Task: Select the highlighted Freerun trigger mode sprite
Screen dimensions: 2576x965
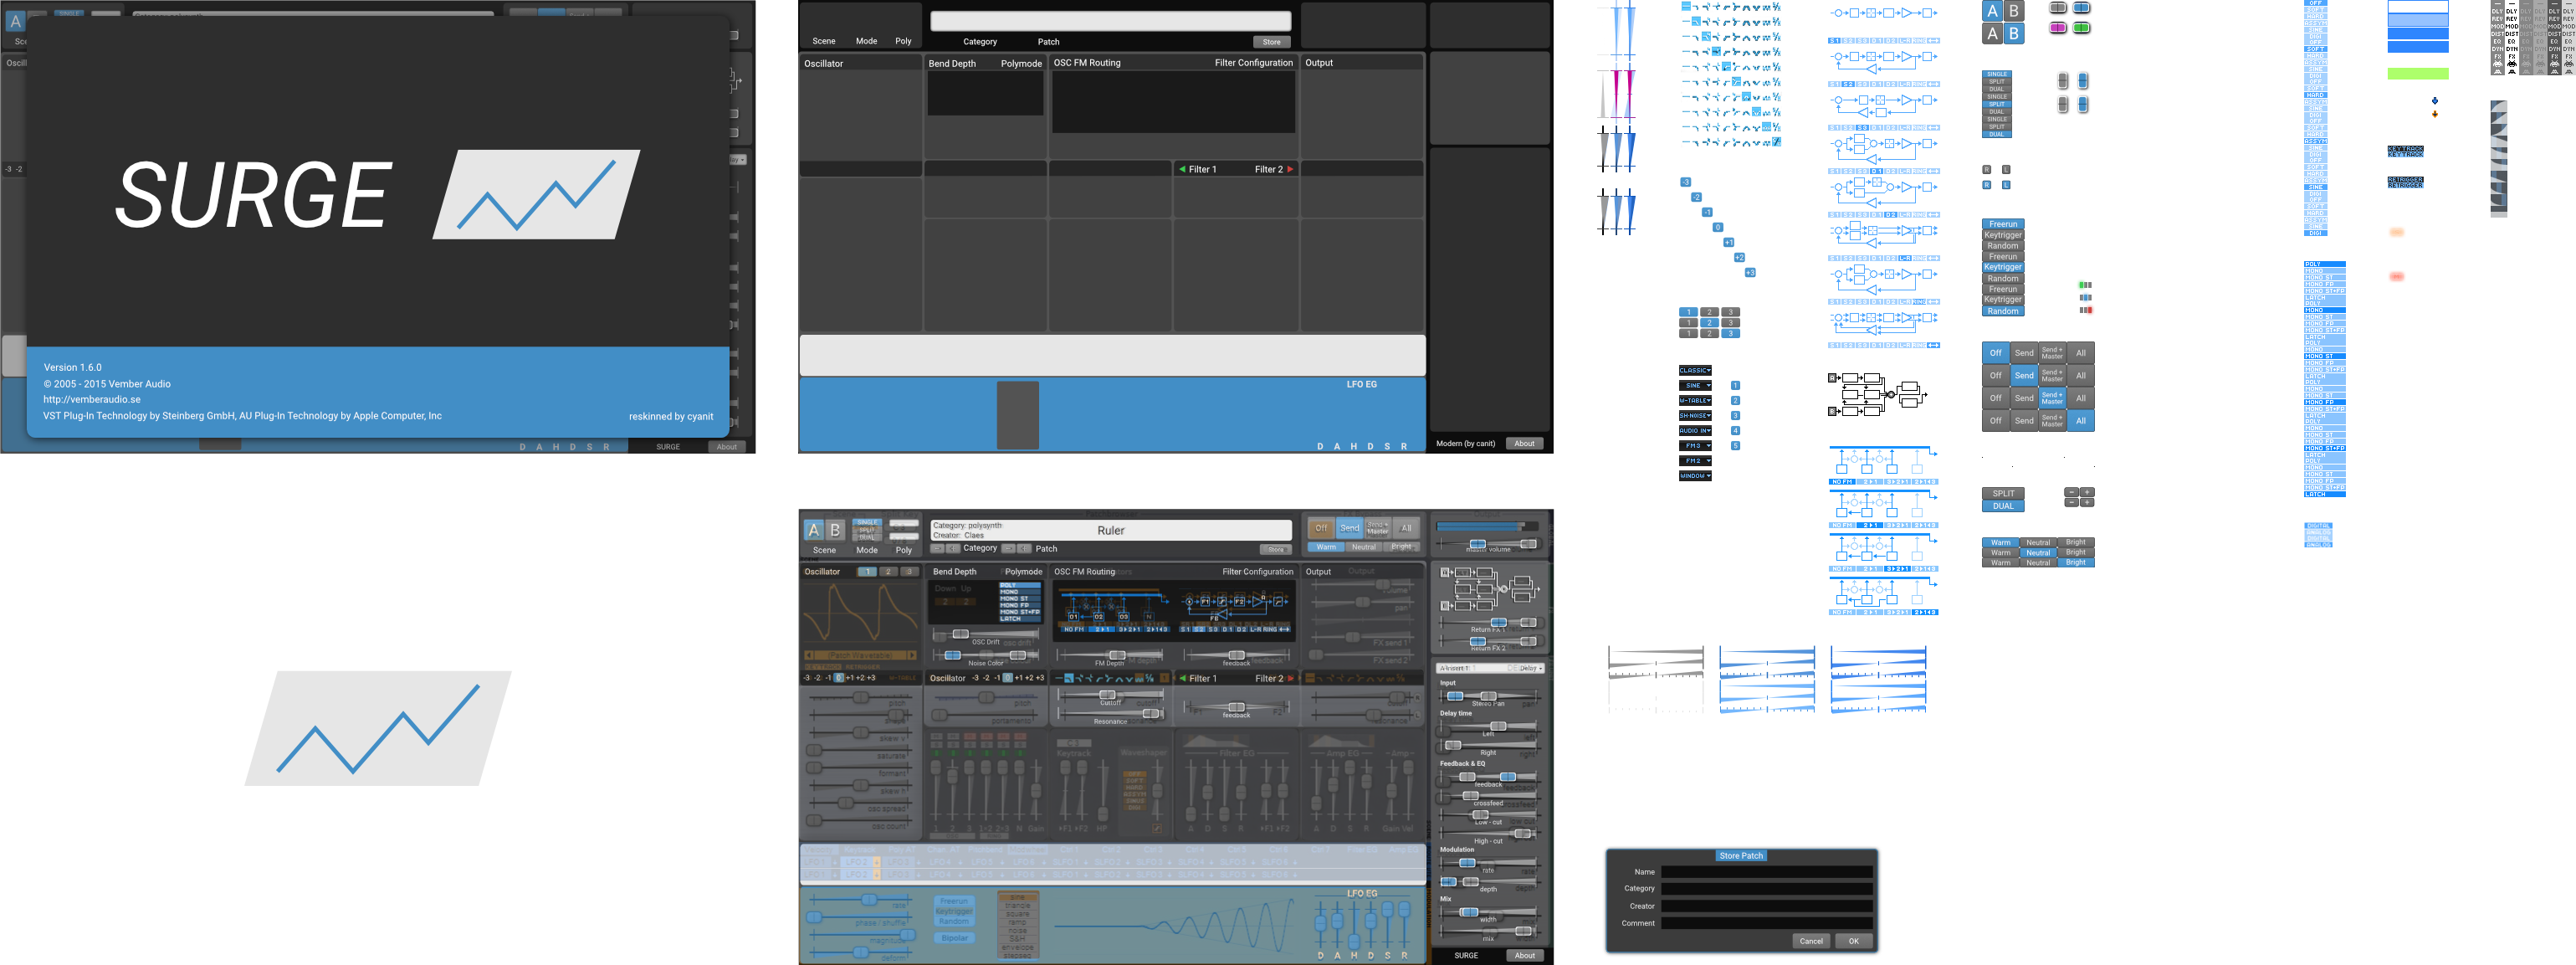Action: point(2003,224)
